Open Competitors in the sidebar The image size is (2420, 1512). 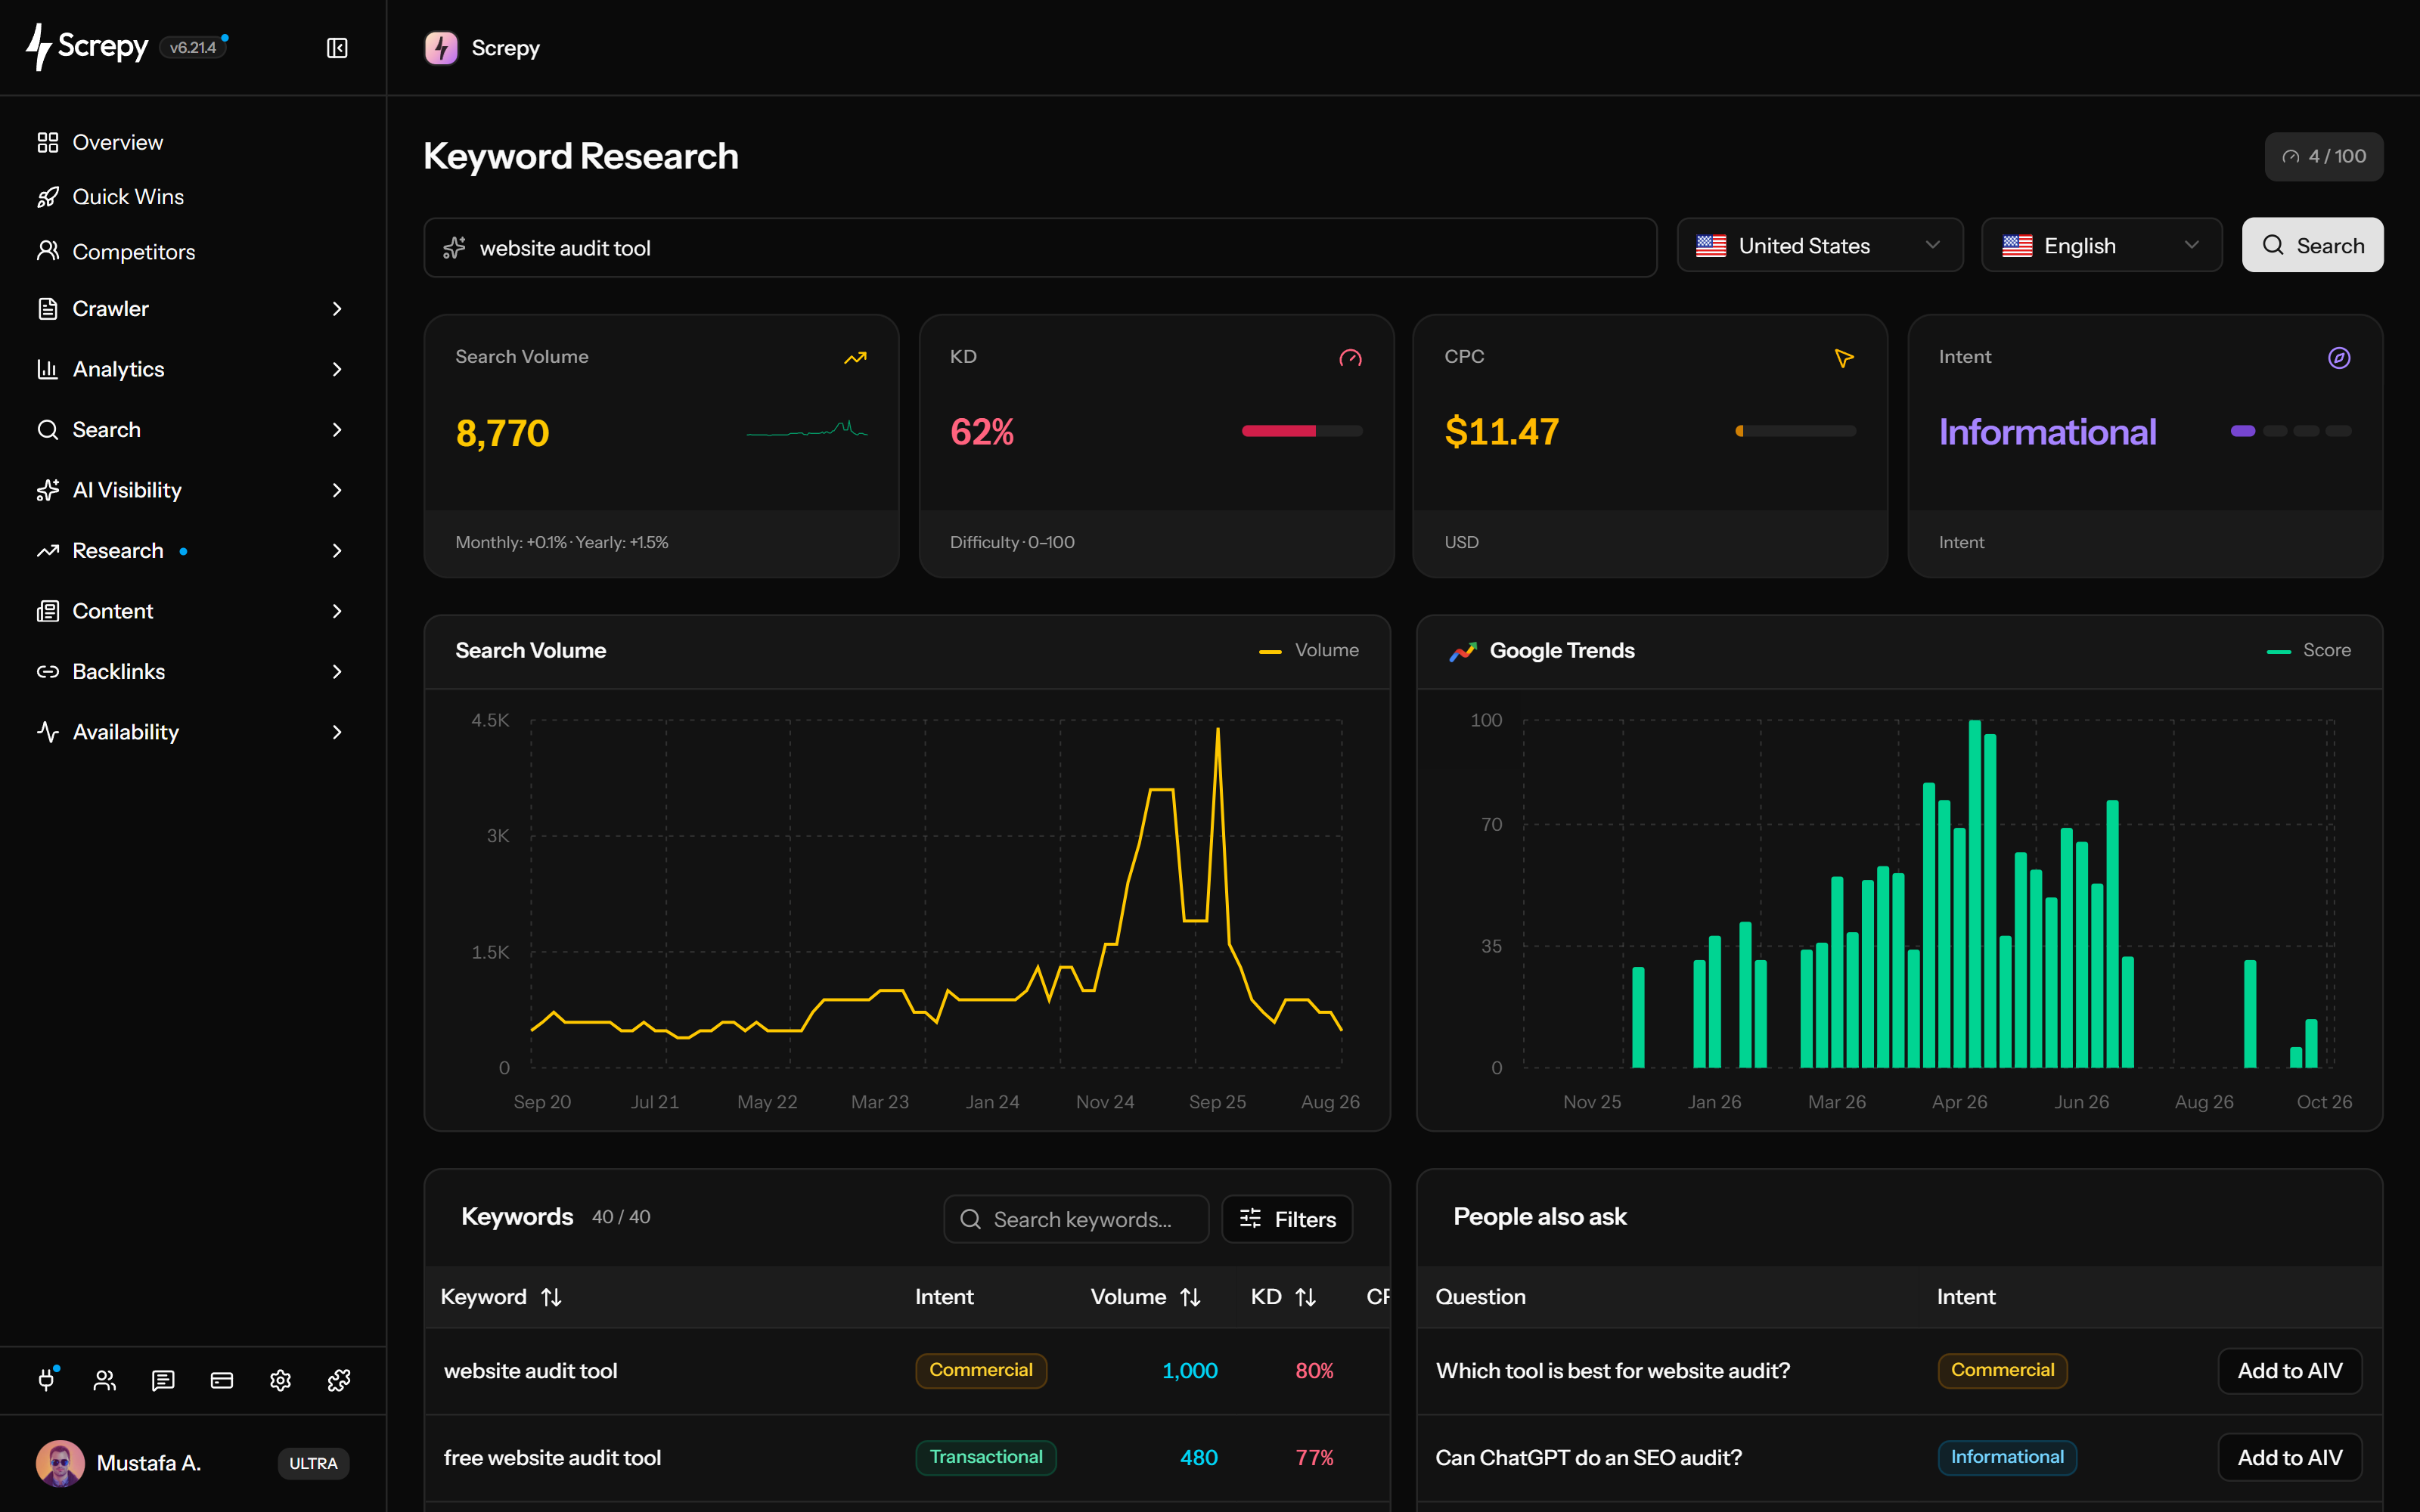(193, 252)
